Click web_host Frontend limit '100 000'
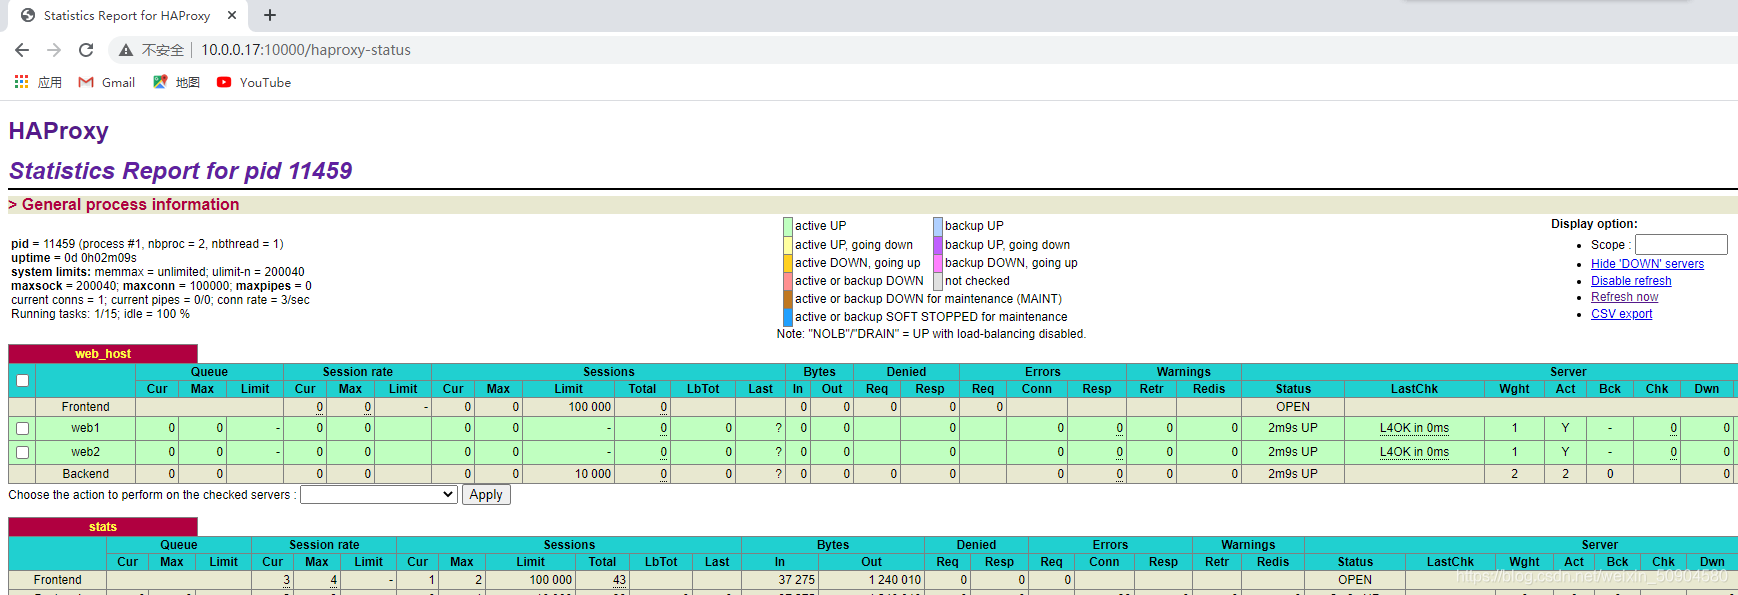Image resolution: width=1738 pixels, height=595 pixels. pos(590,407)
